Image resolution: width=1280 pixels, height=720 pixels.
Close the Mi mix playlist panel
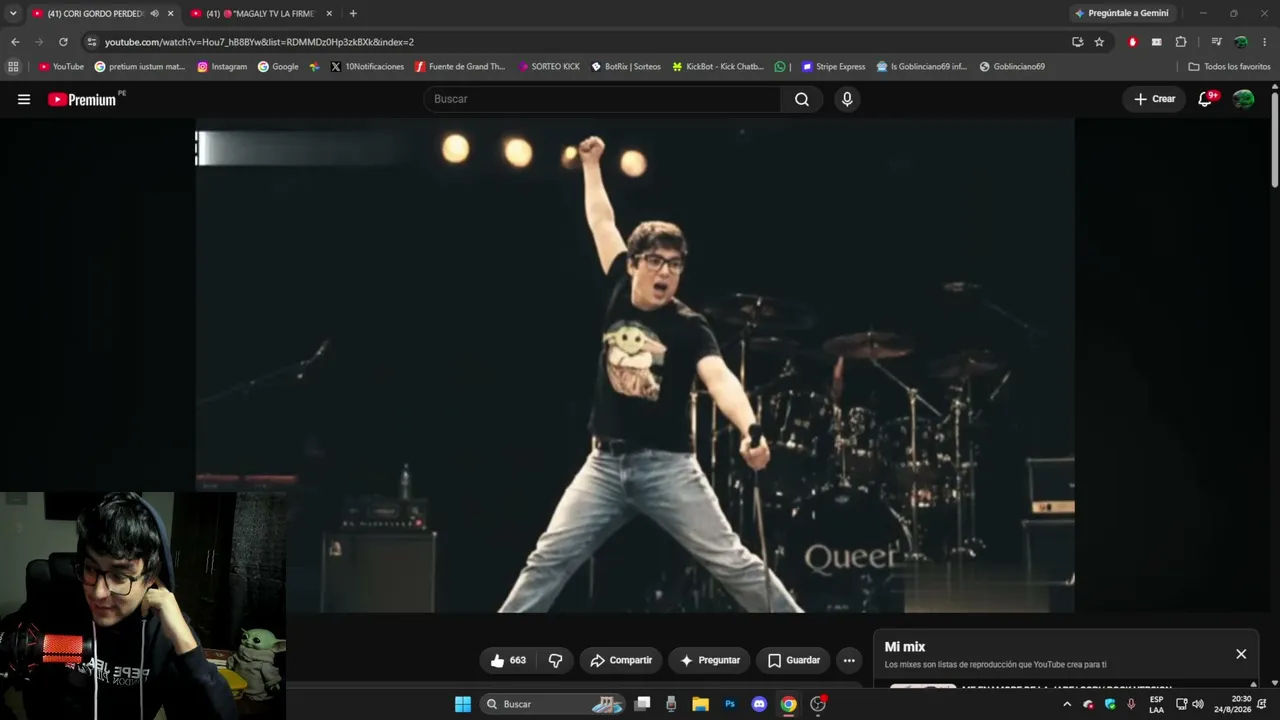1241,654
